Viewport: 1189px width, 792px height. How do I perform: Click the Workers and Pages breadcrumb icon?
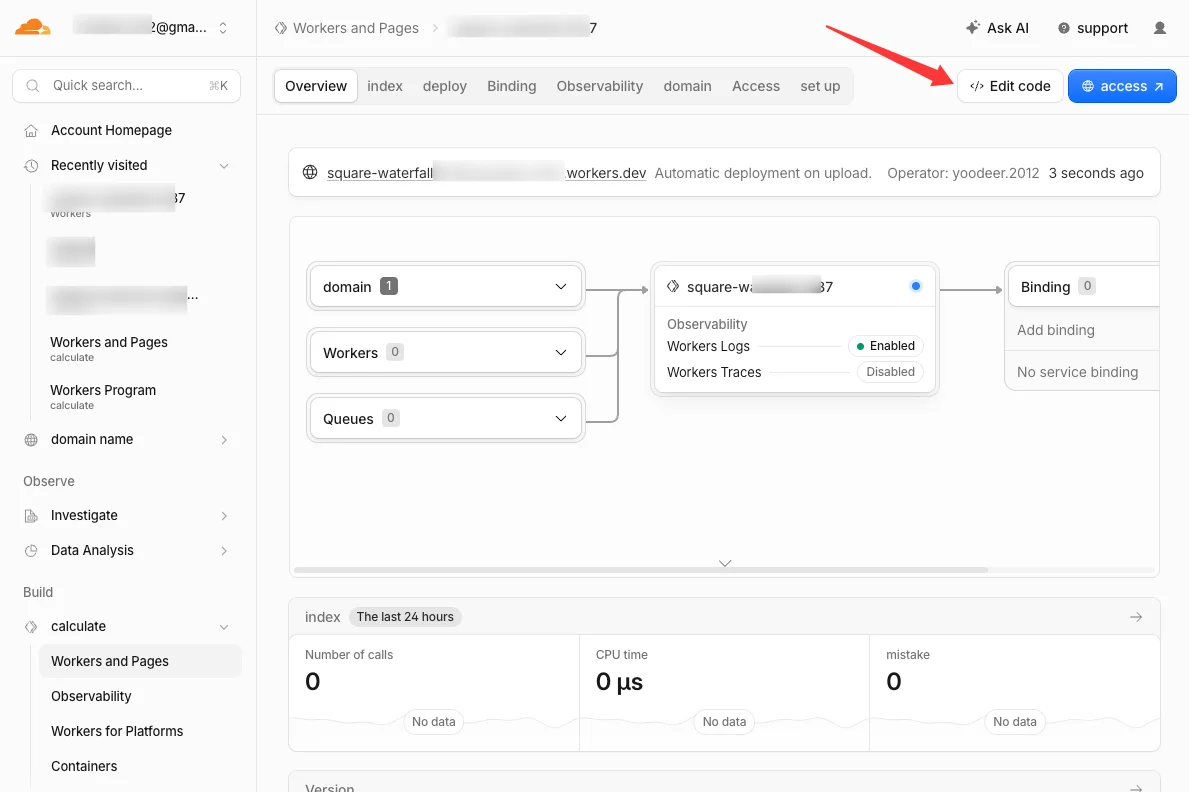point(281,28)
